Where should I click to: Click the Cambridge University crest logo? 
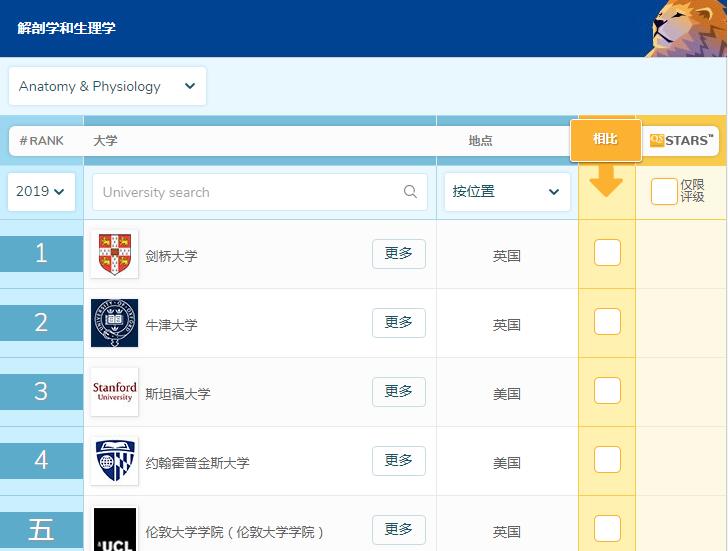pos(114,254)
